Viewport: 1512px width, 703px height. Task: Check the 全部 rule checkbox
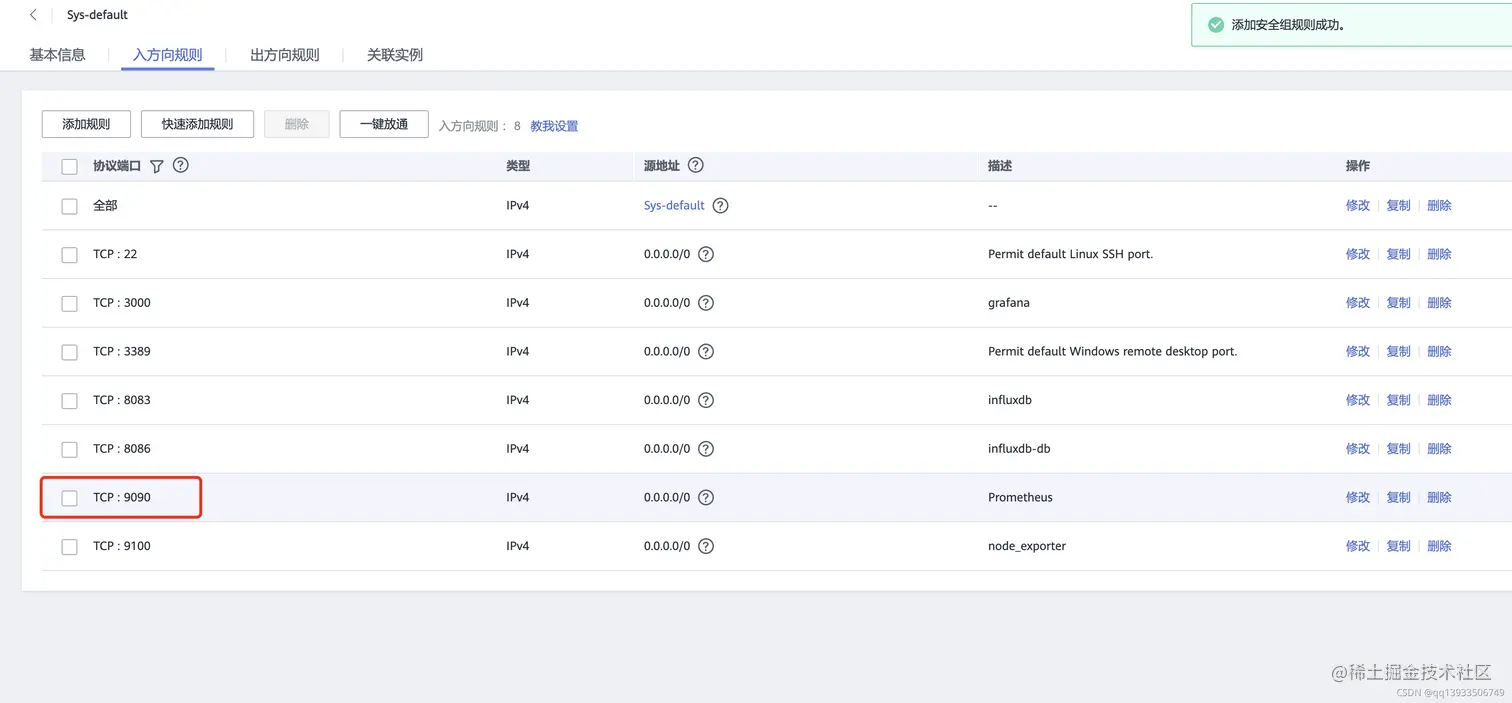tap(69, 206)
